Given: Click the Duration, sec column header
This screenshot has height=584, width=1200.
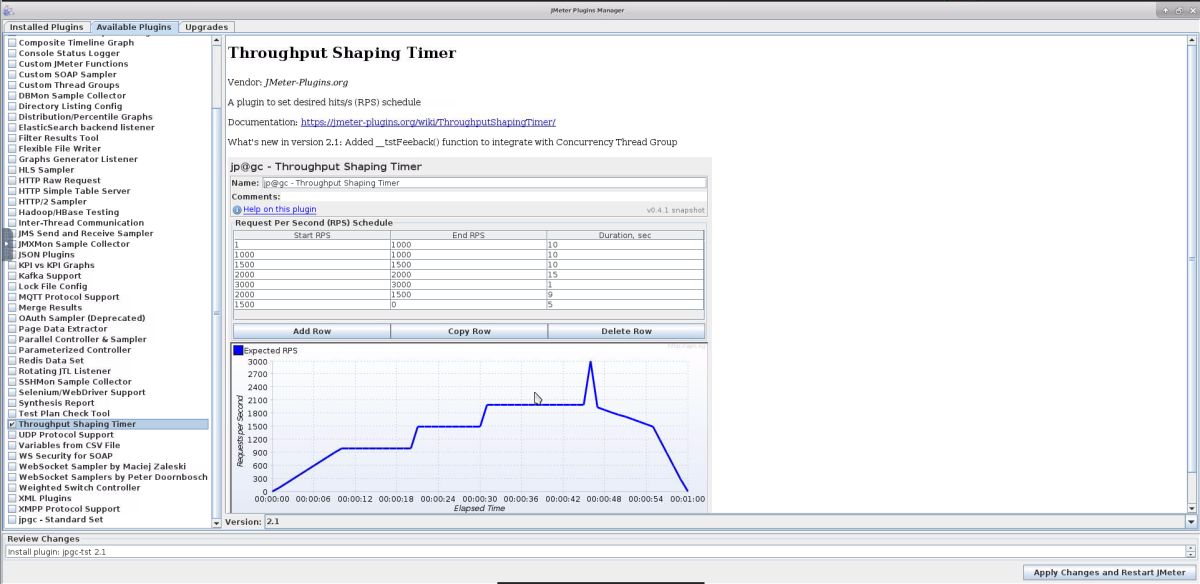Looking at the screenshot, I should point(625,235).
